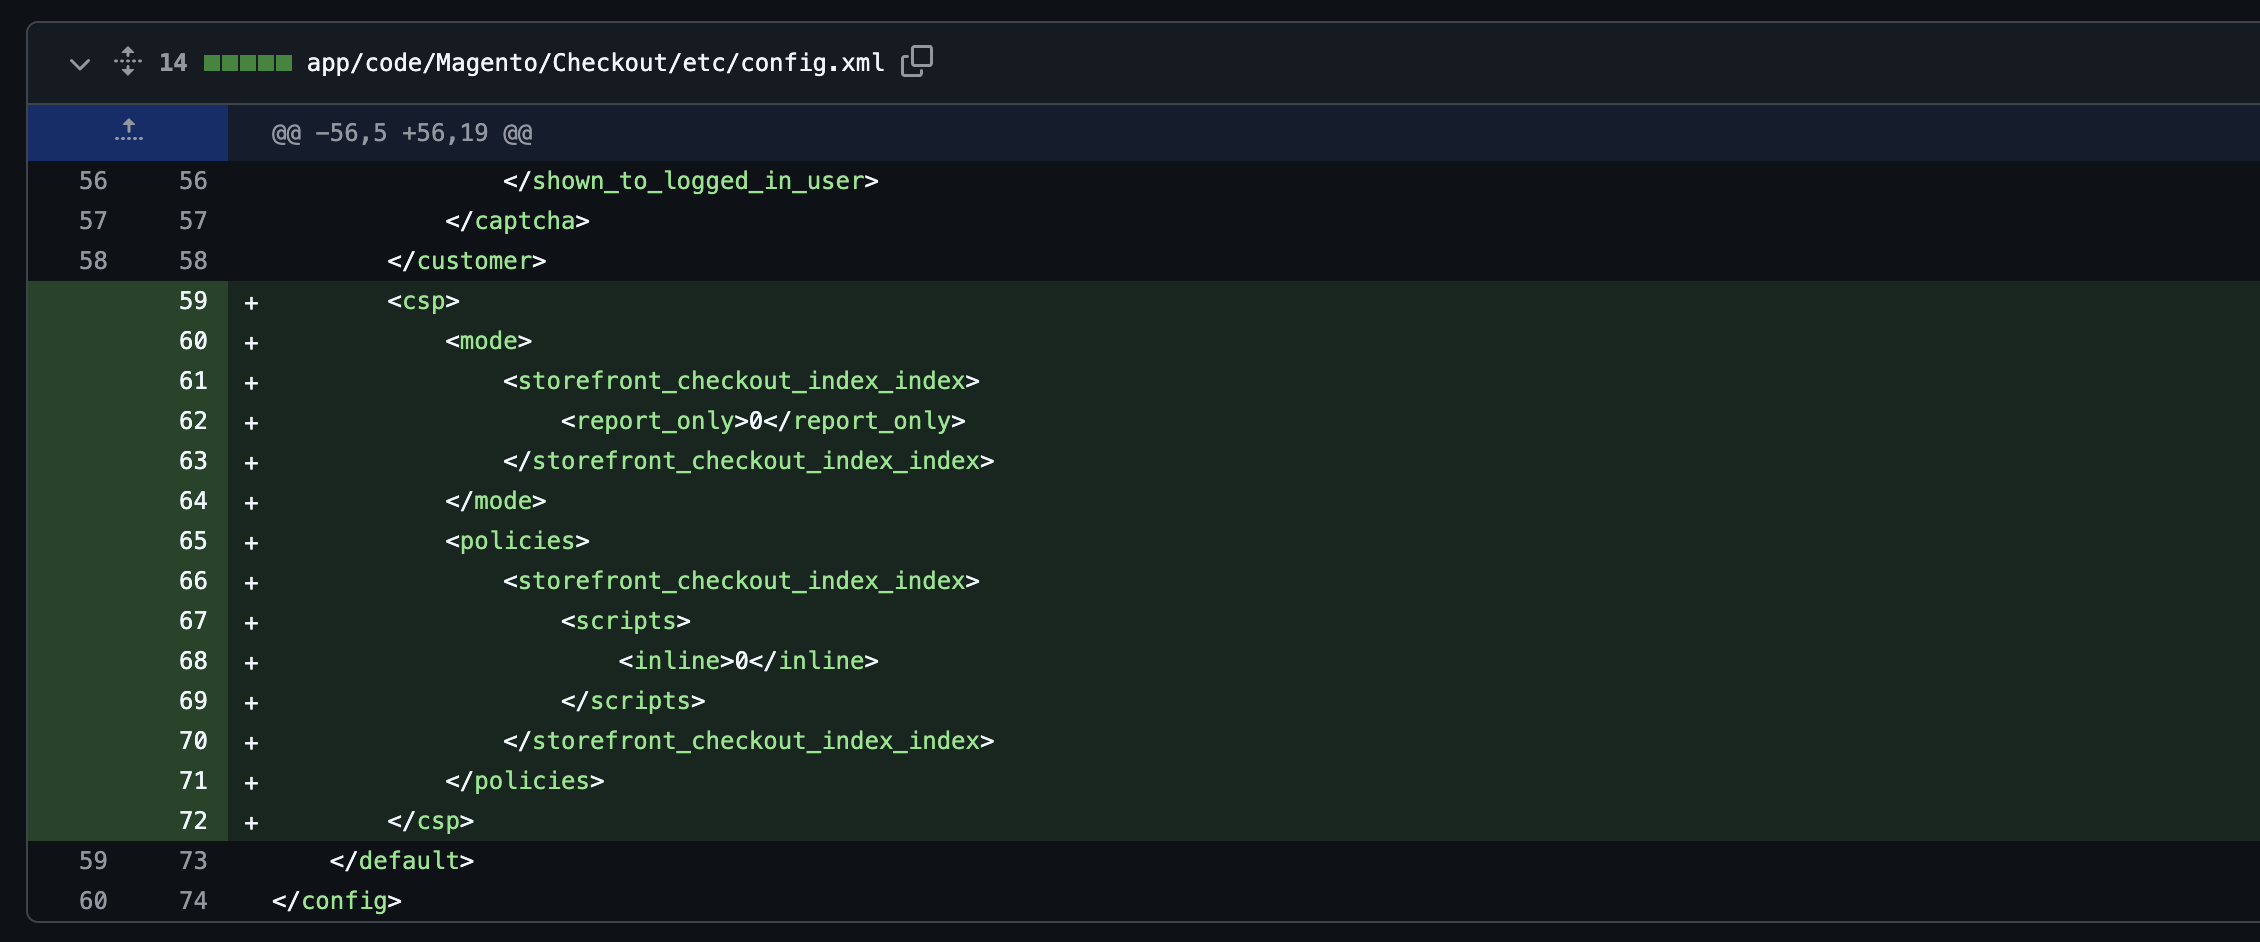Copy the config.xml file path
The width and height of the screenshot is (2260, 942).
pyautogui.click(x=916, y=62)
